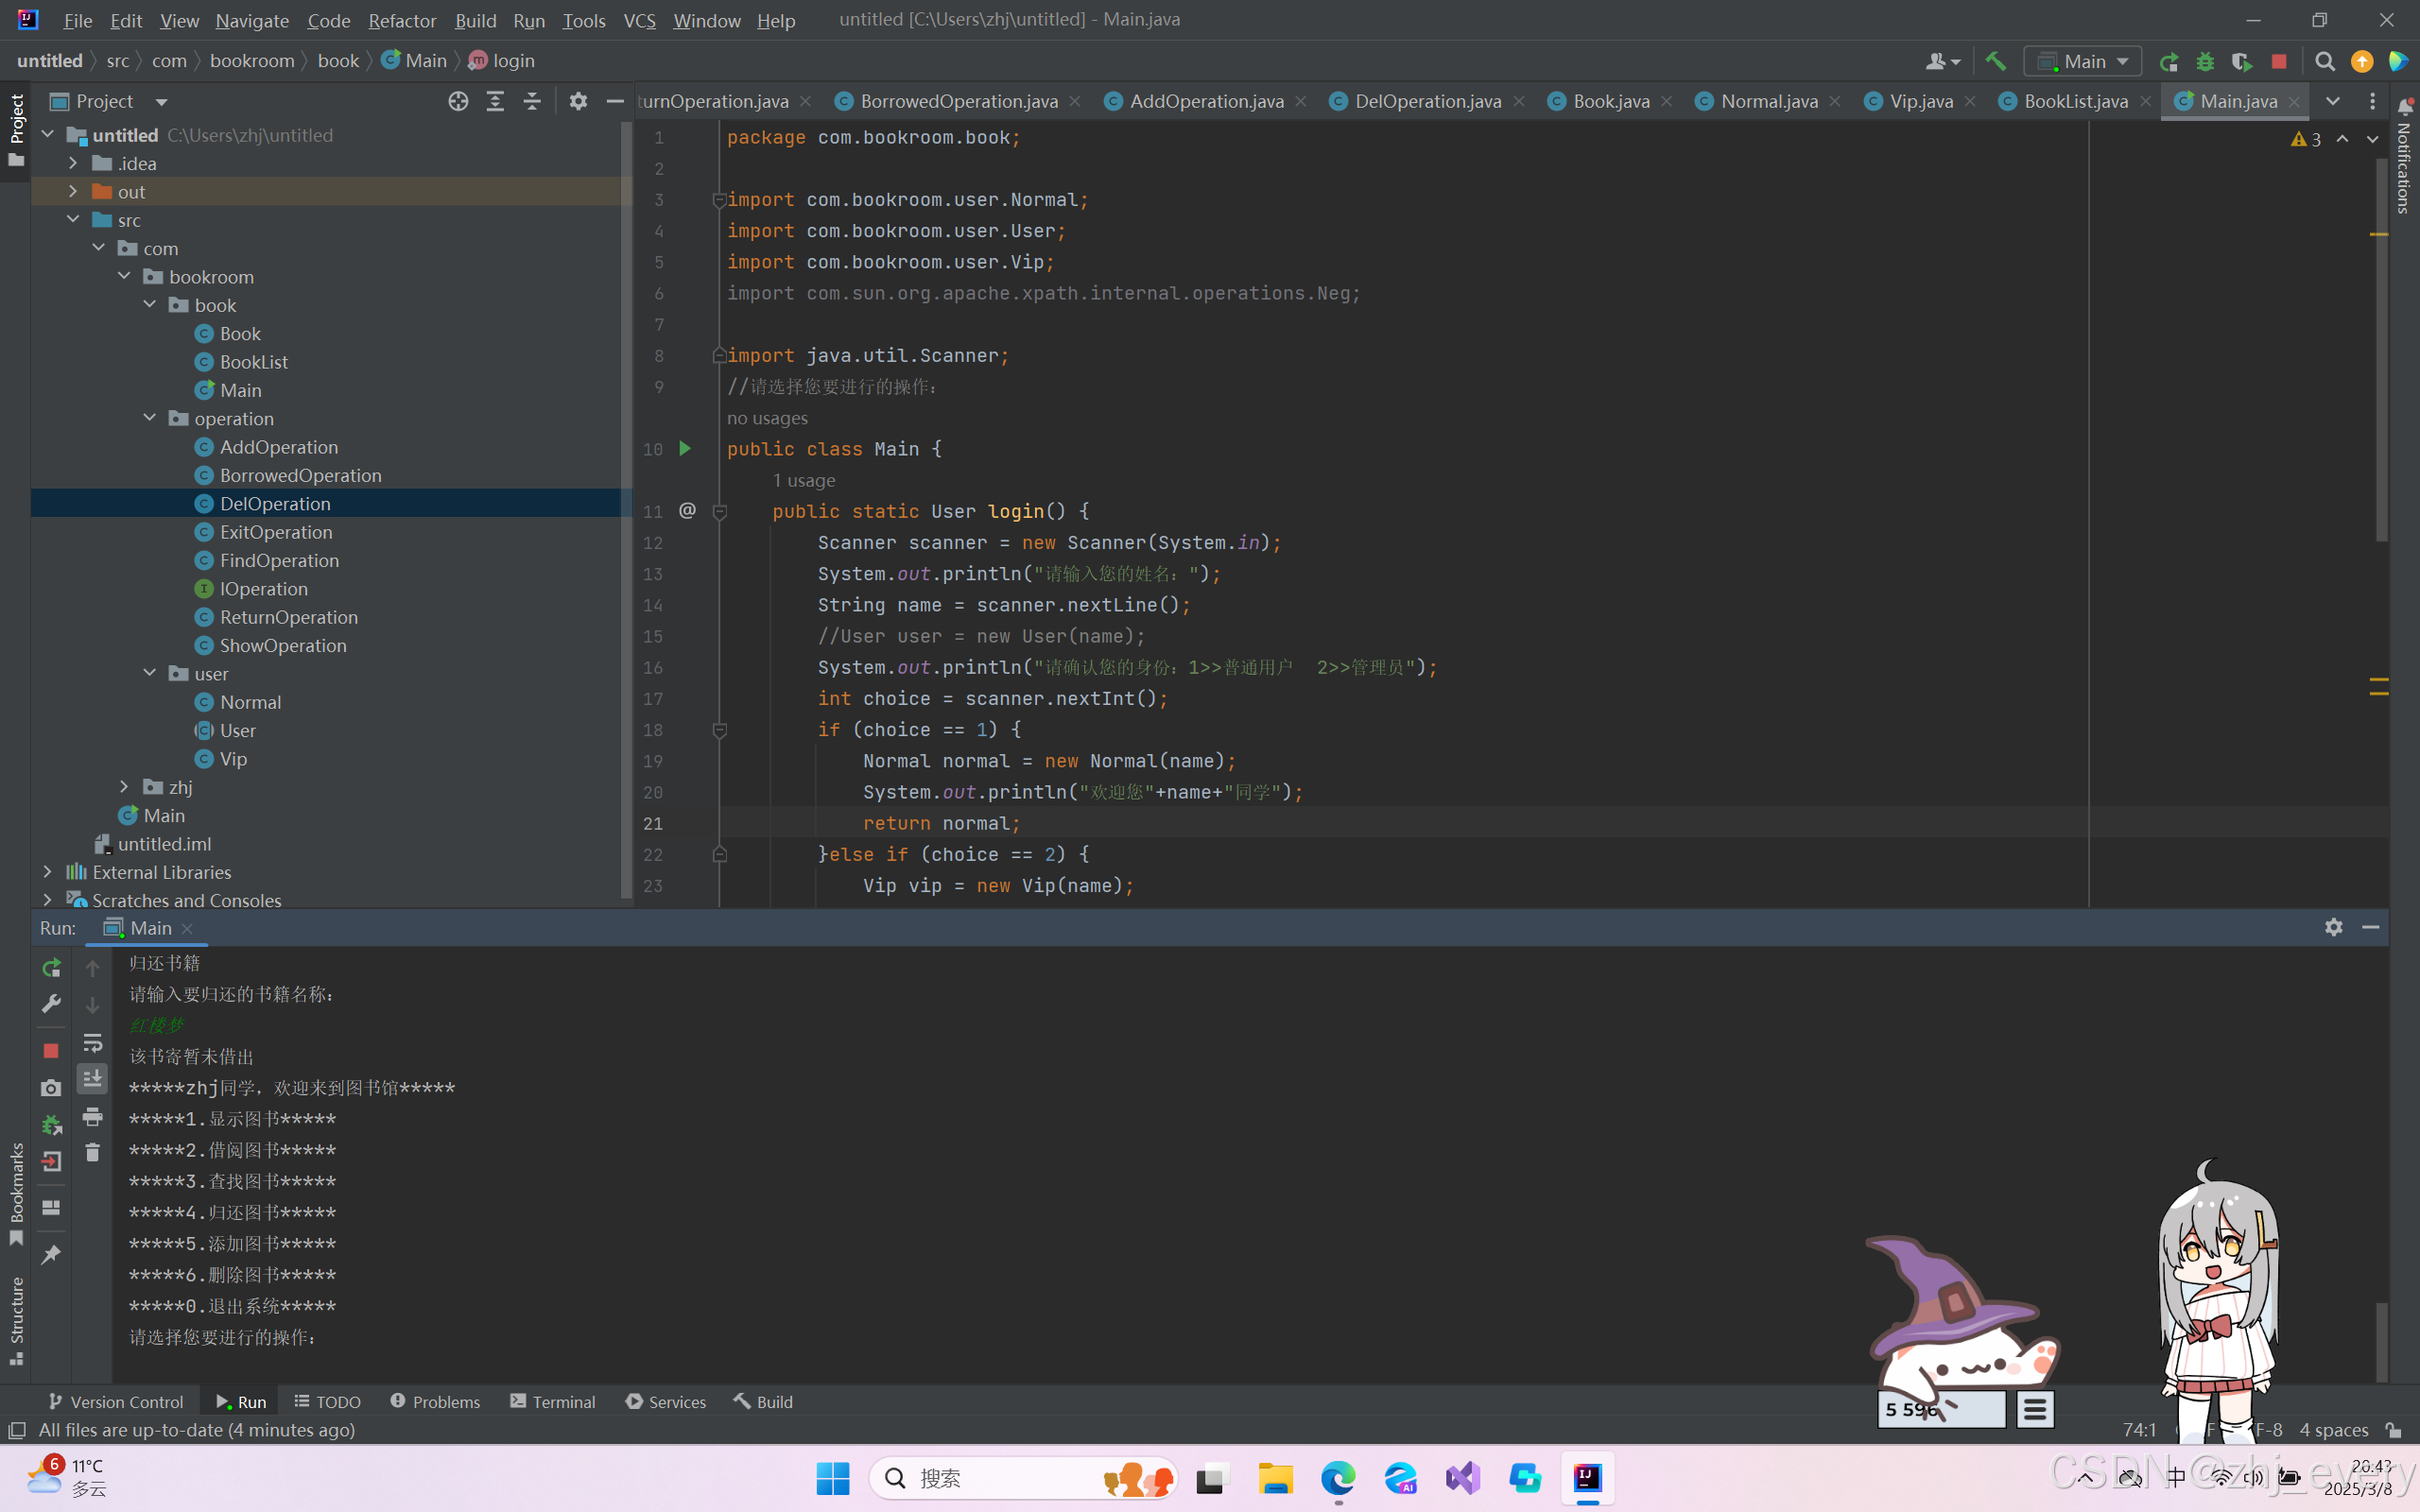Viewport: 2420px width, 1512px height.
Task: Click the Build project hammer icon
Action: click(1995, 61)
